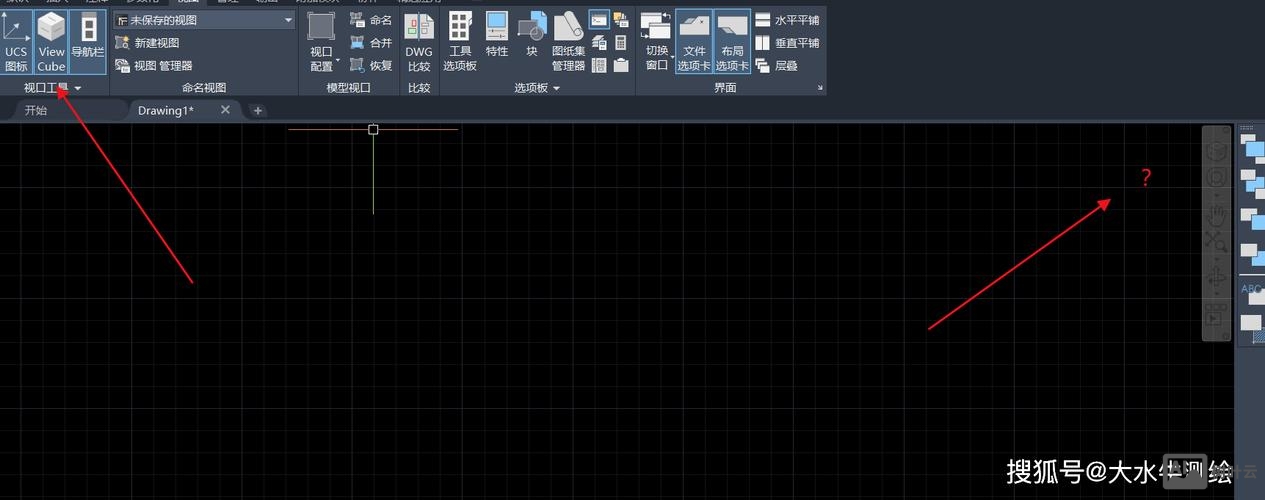Open the 图纸集管理器 sheet set manager
1265x500 pixels.
pyautogui.click(x=568, y=42)
